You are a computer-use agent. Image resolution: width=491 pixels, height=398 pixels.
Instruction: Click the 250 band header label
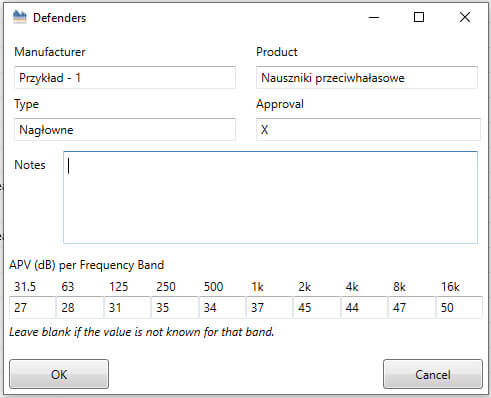click(x=166, y=287)
